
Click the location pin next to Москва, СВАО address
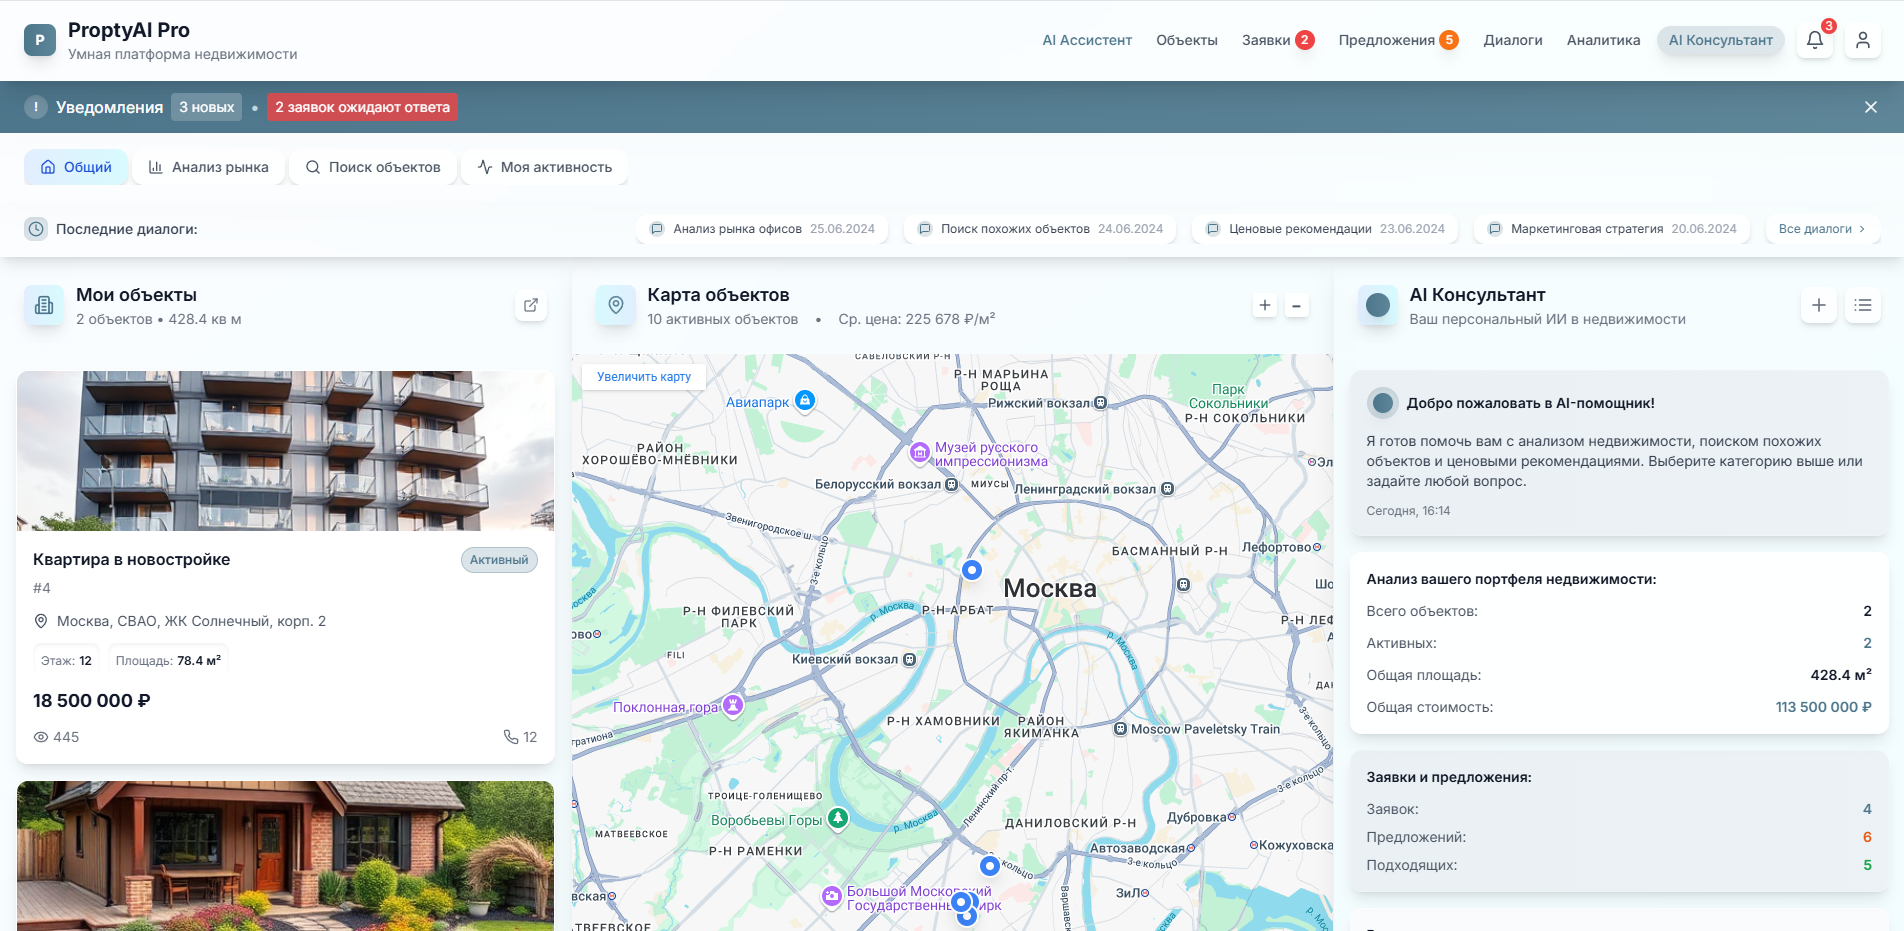(41, 621)
